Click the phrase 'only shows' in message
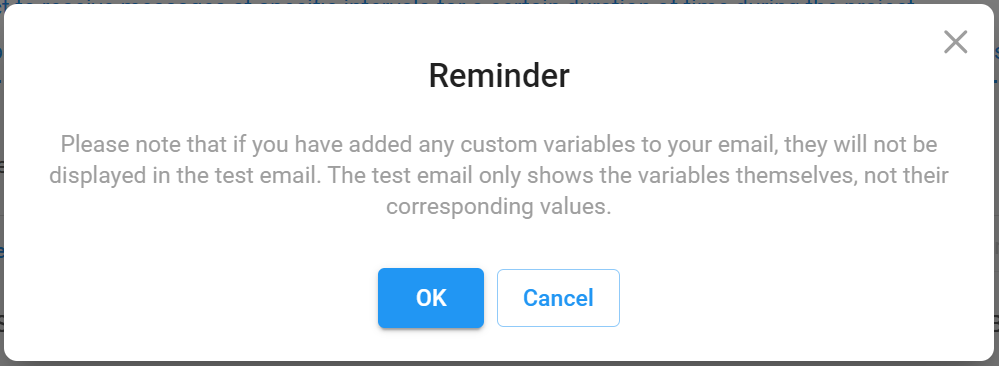The height and width of the screenshot is (366, 999). click(x=496, y=175)
